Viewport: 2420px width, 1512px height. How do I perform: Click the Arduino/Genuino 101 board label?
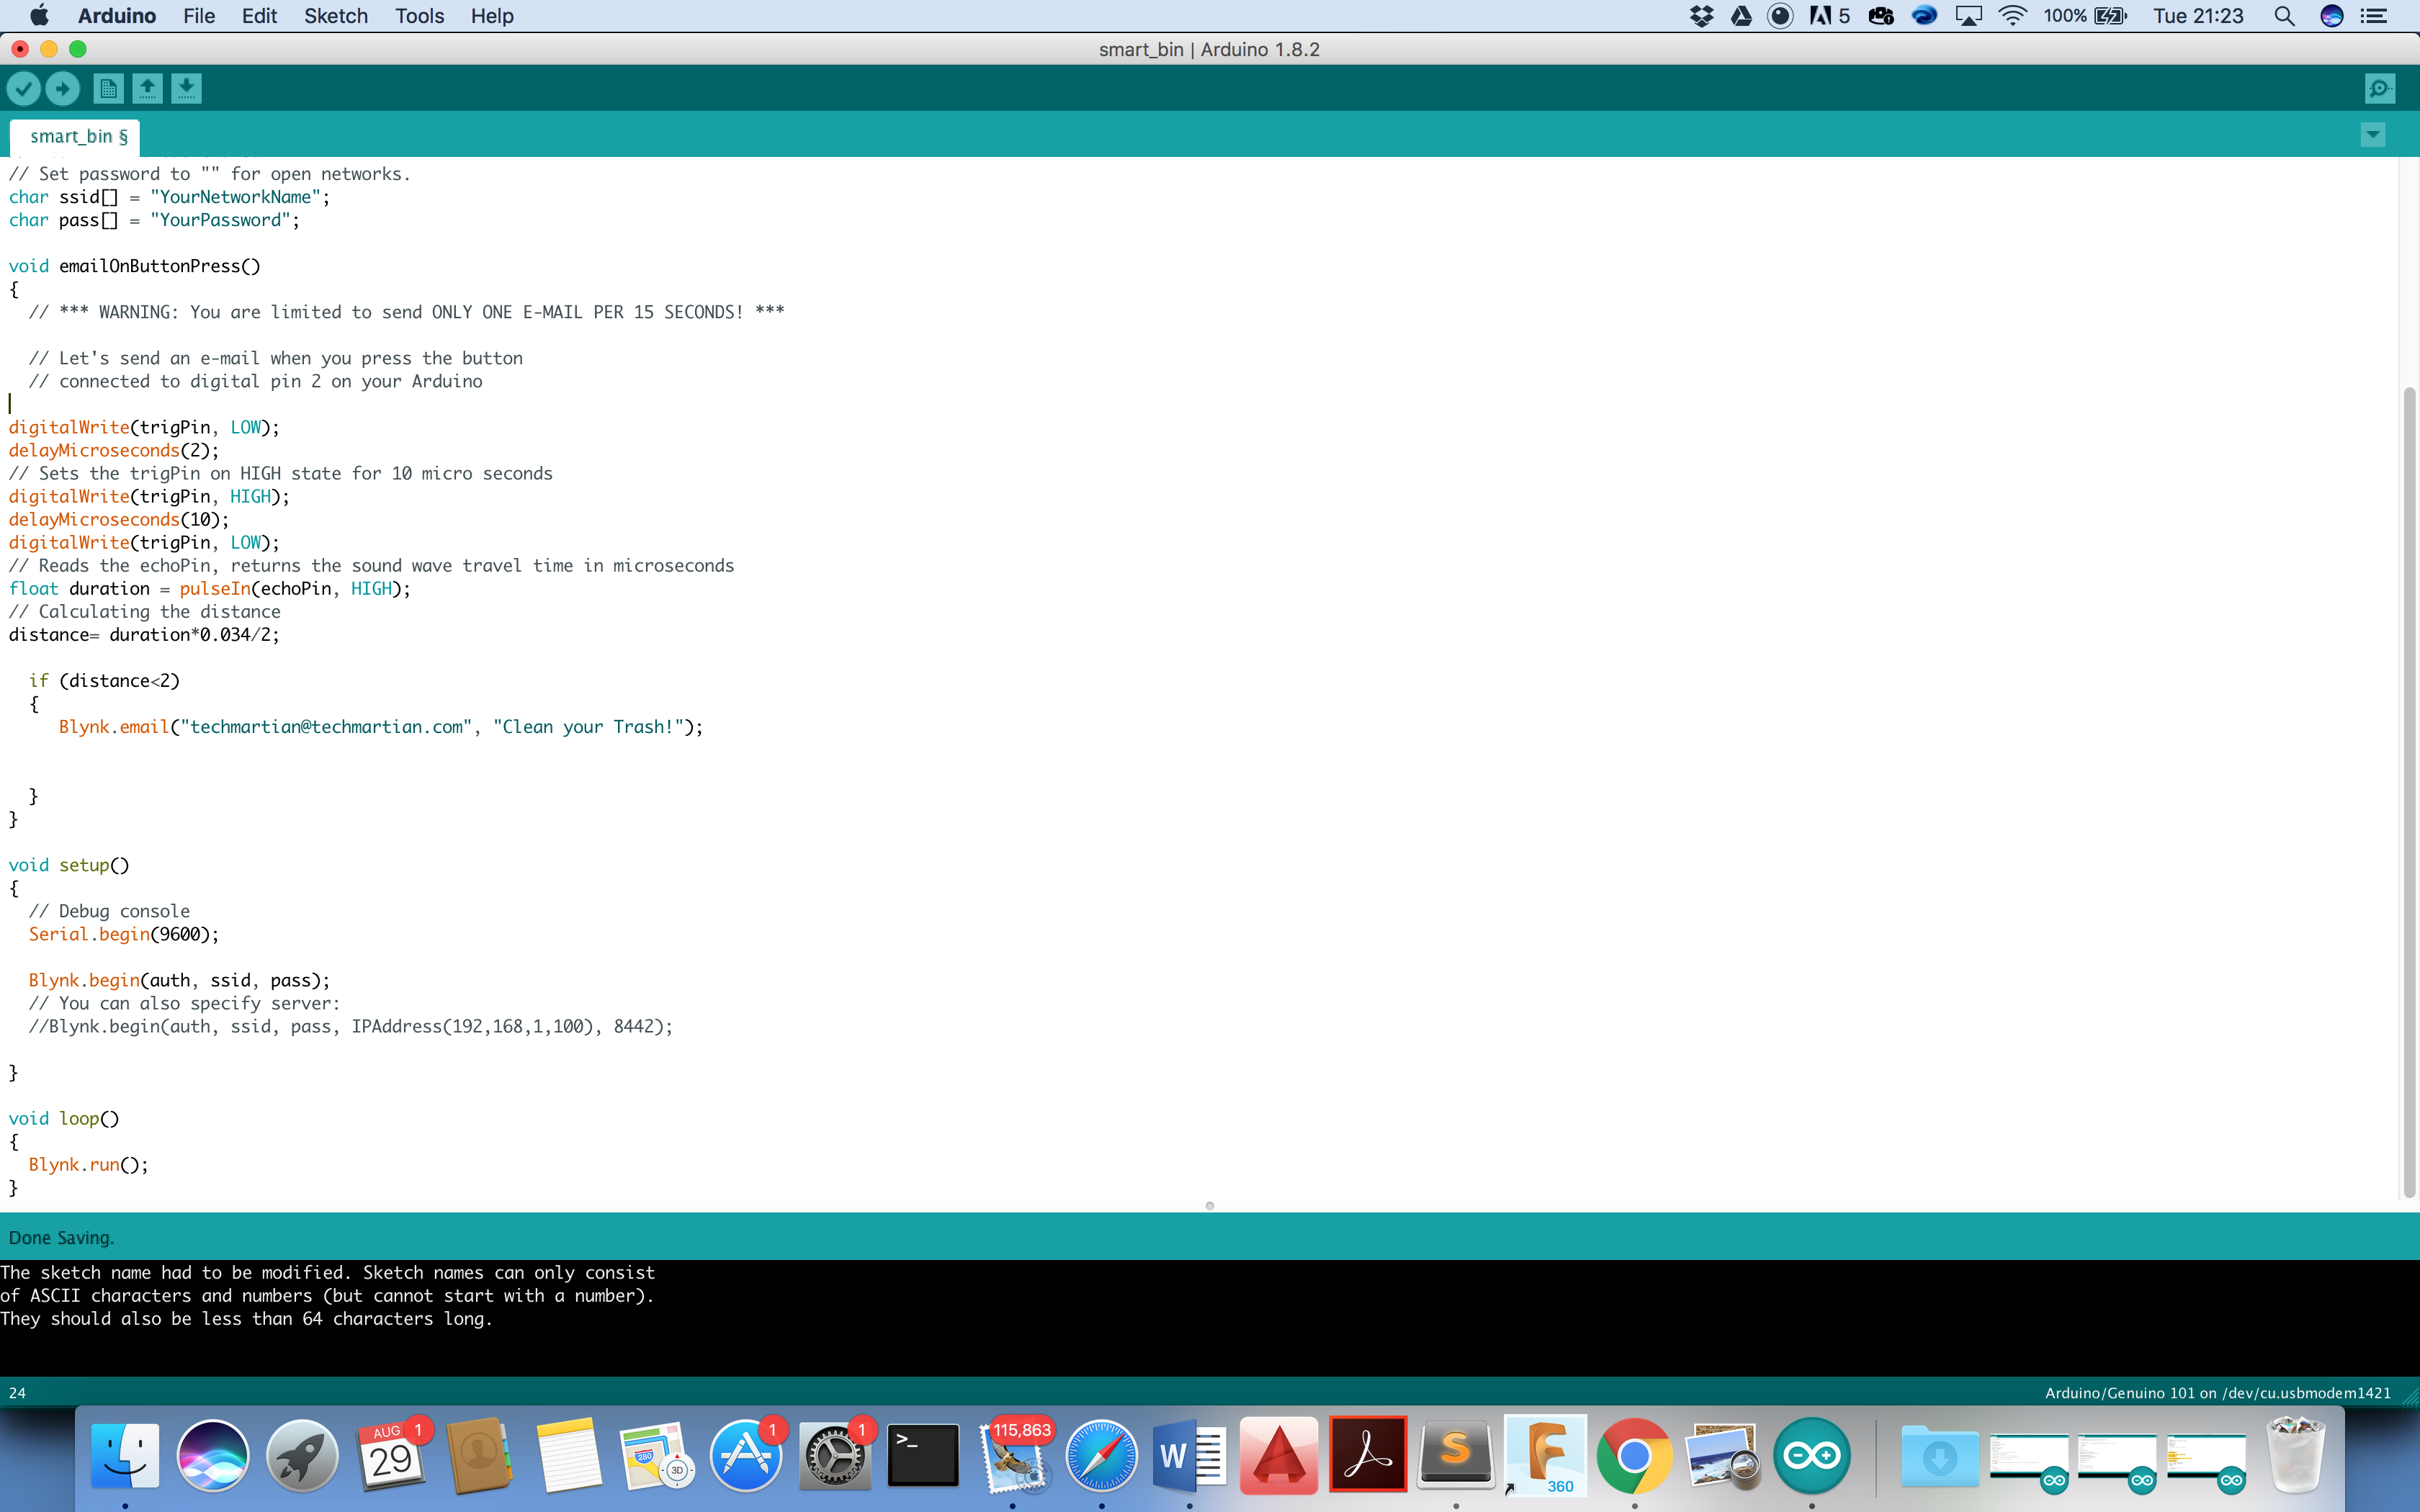[2218, 1393]
